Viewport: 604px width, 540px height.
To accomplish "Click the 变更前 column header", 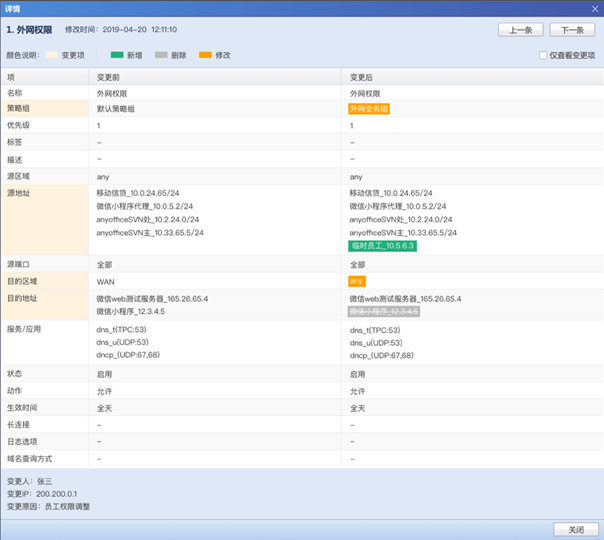I will pyautogui.click(x=110, y=76).
